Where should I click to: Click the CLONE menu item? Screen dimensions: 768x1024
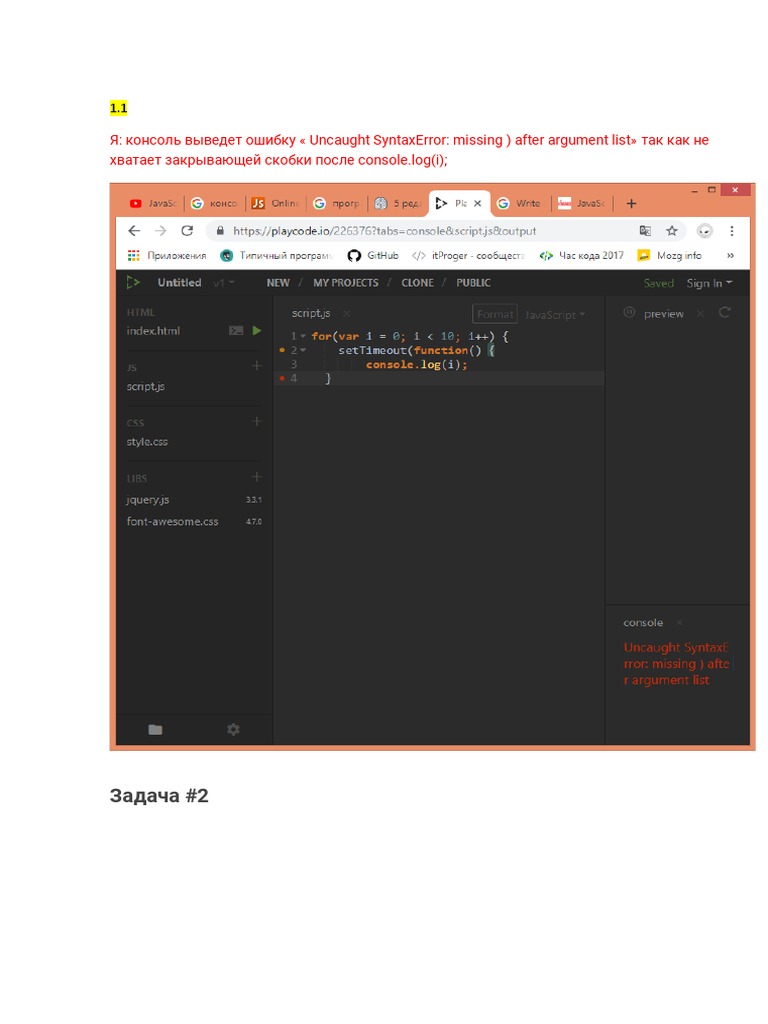click(417, 283)
